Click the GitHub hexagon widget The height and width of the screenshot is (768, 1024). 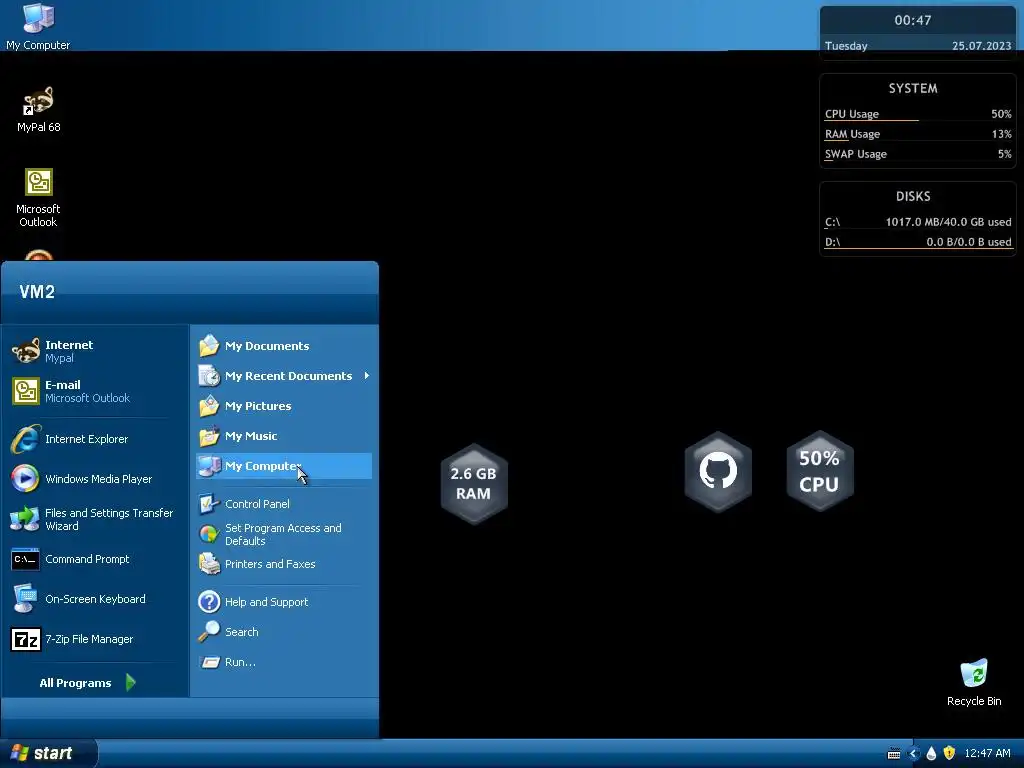[x=718, y=471]
